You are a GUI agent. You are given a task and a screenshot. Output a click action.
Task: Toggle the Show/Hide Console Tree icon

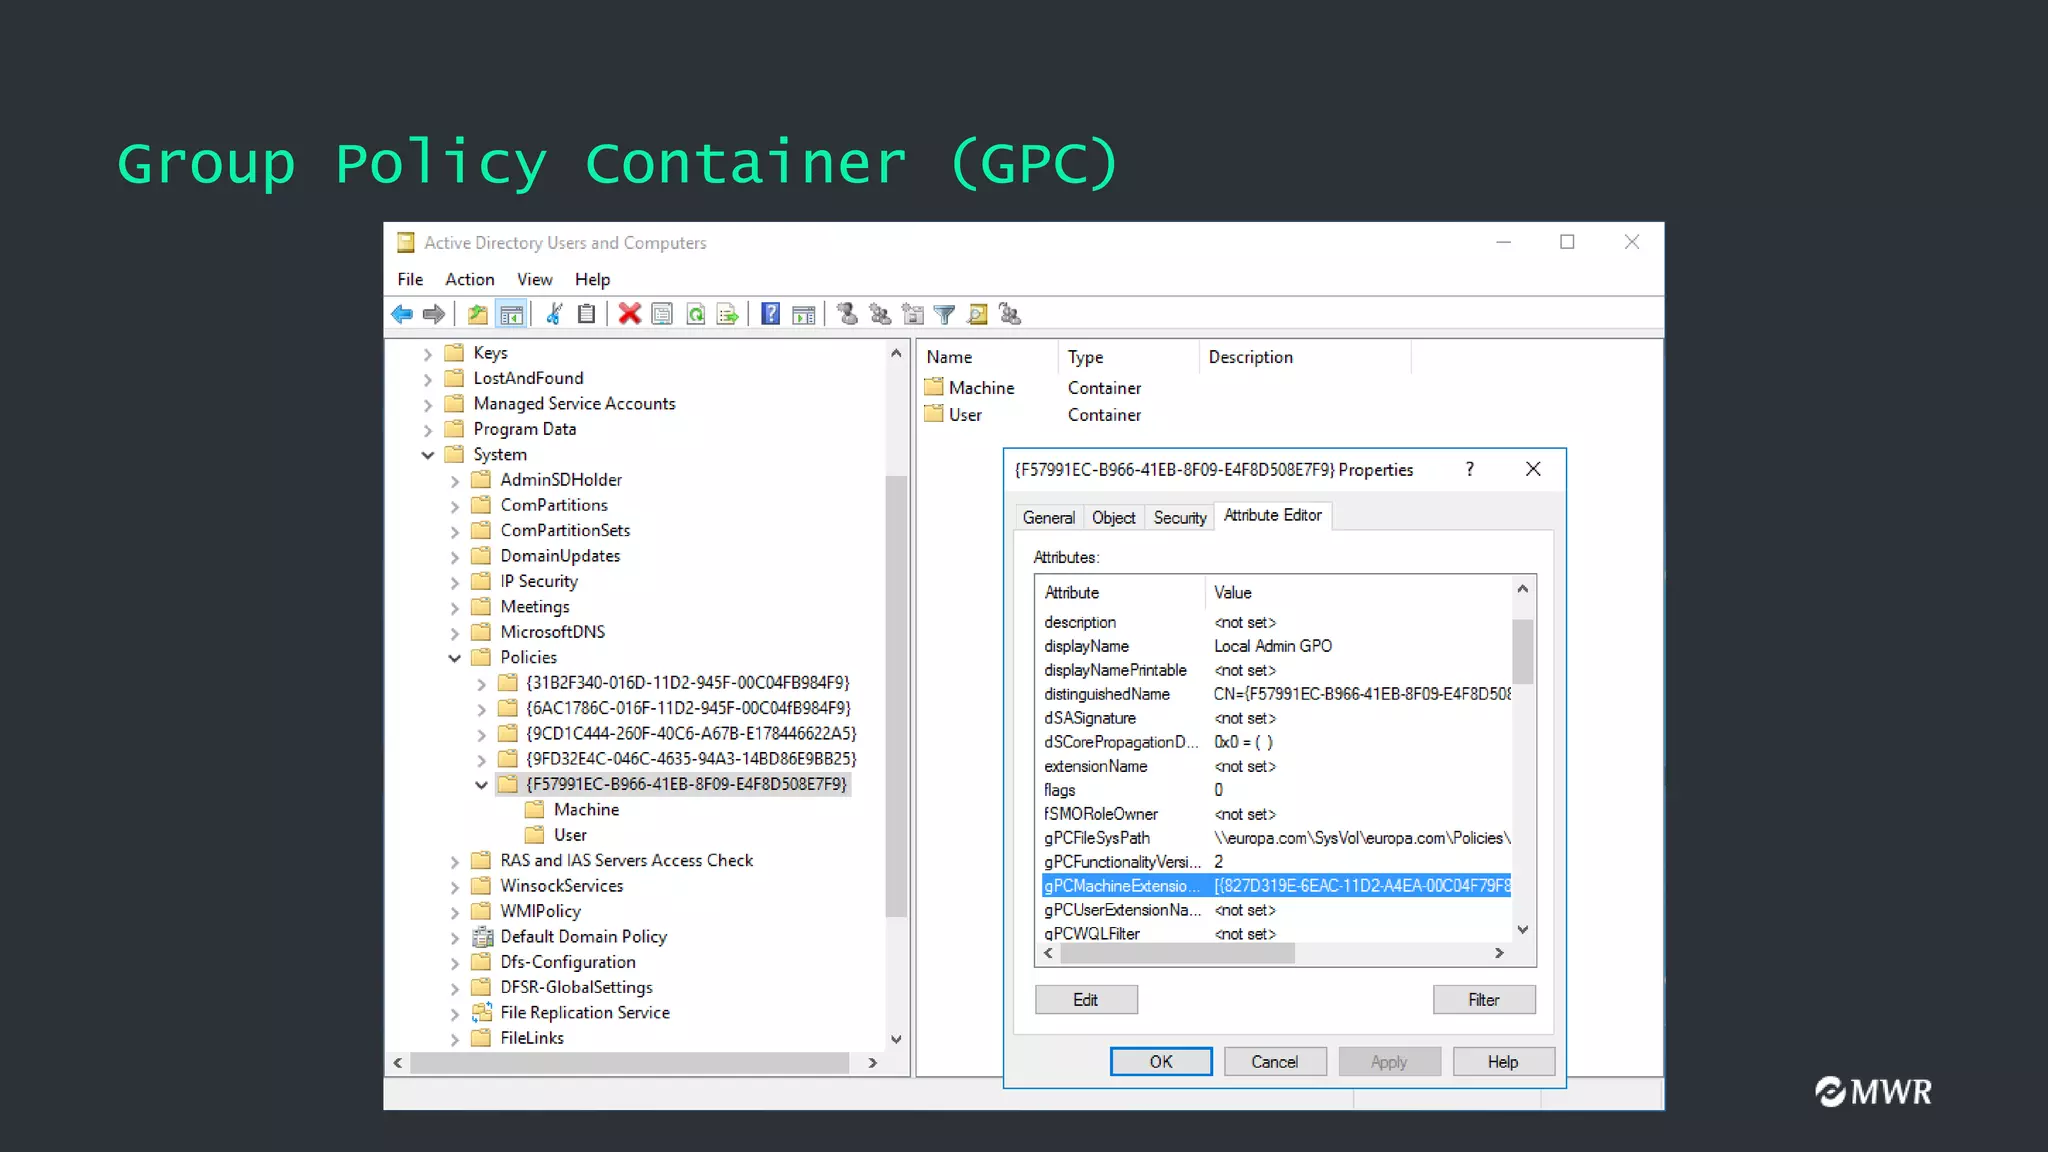512,314
